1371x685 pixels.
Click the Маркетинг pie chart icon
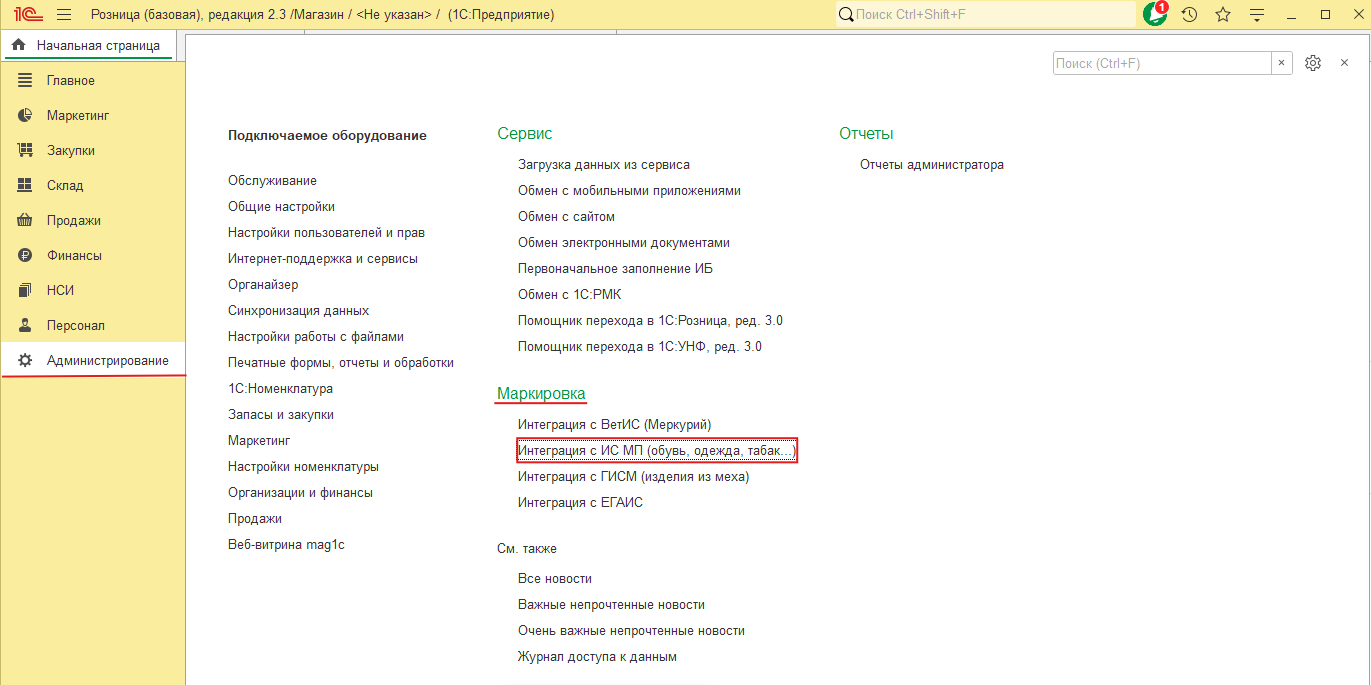click(x=26, y=115)
